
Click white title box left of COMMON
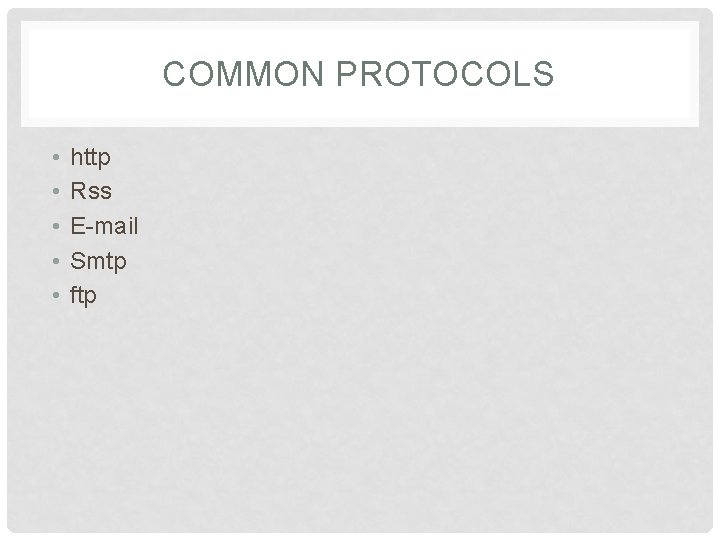pos(92,73)
